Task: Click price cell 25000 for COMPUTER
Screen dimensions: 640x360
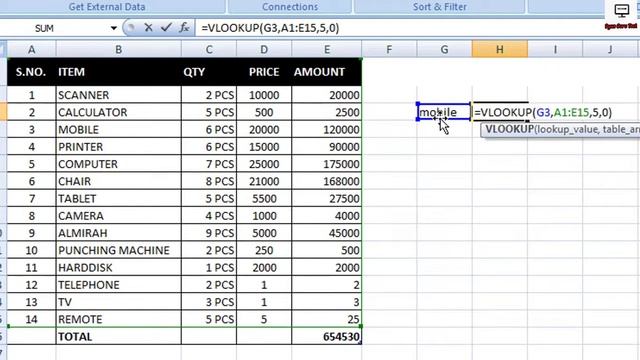Action: tap(264, 164)
